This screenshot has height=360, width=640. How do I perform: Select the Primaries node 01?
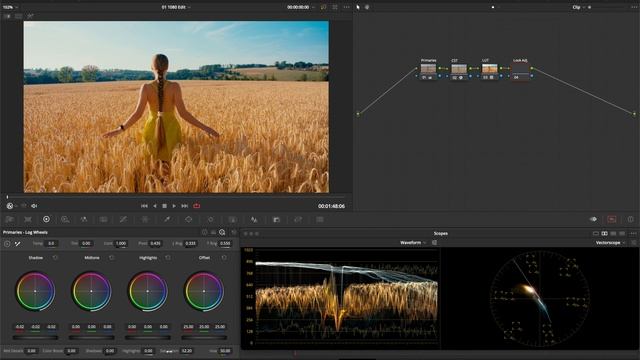(x=428, y=71)
